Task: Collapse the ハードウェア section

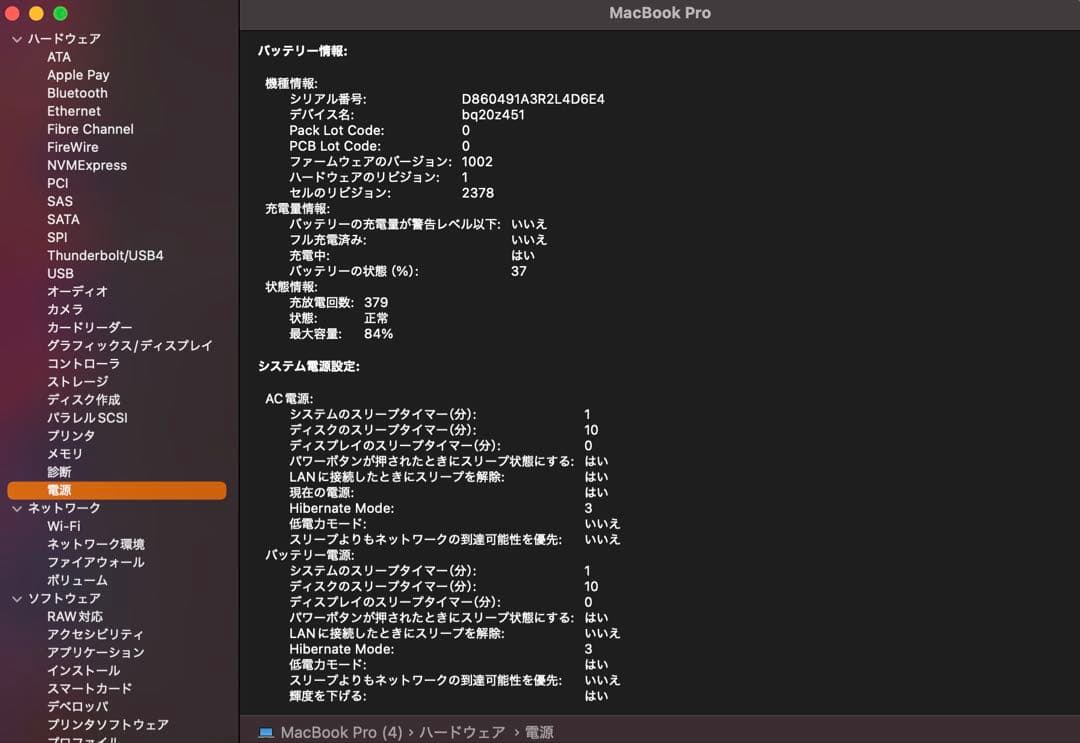Action: tap(16, 38)
